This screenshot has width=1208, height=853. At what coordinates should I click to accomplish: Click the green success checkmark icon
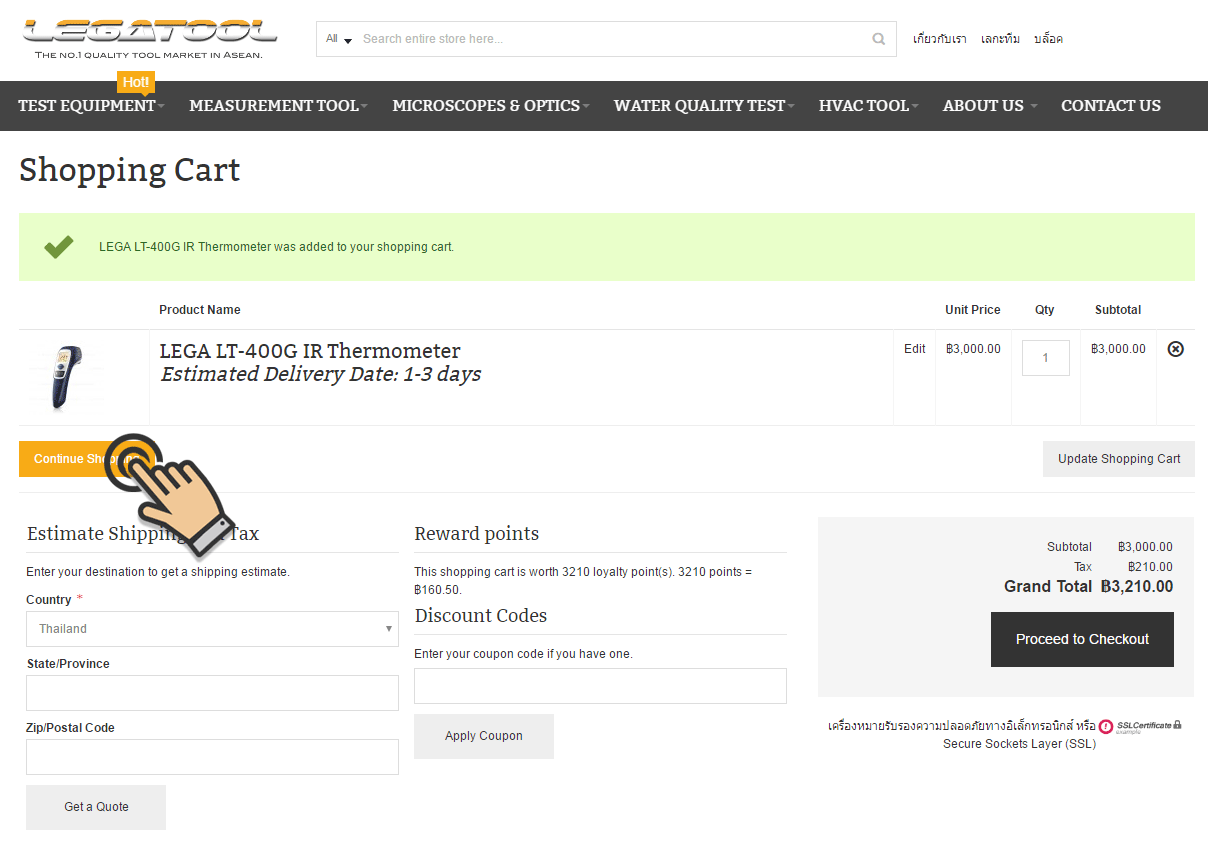coord(59,246)
